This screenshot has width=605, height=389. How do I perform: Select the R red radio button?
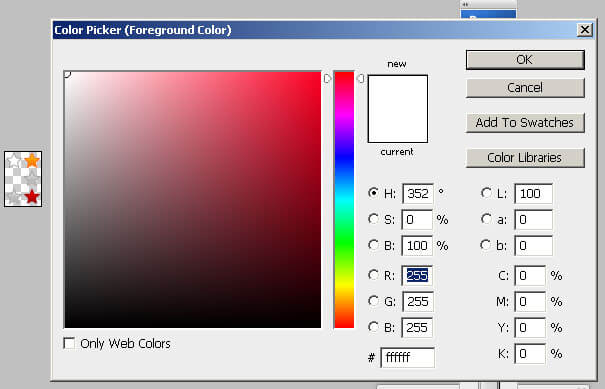point(373,275)
